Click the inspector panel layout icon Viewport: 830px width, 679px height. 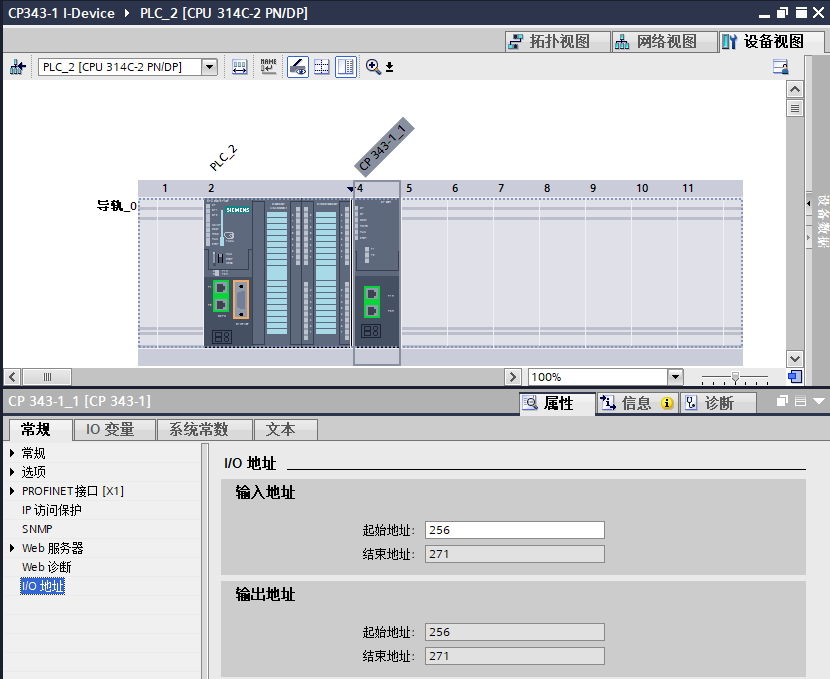pyautogui.click(x=800, y=401)
